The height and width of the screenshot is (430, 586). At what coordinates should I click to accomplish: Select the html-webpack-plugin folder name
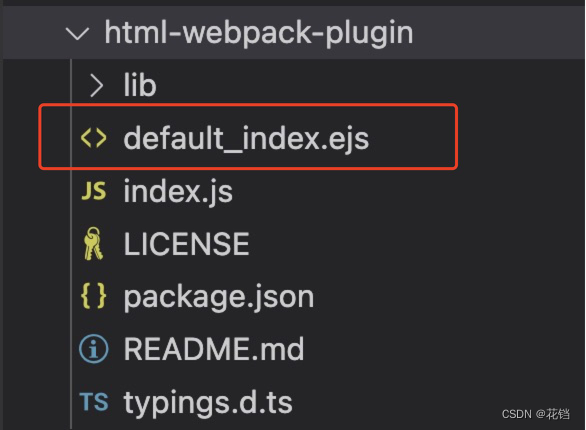[x=259, y=33]
